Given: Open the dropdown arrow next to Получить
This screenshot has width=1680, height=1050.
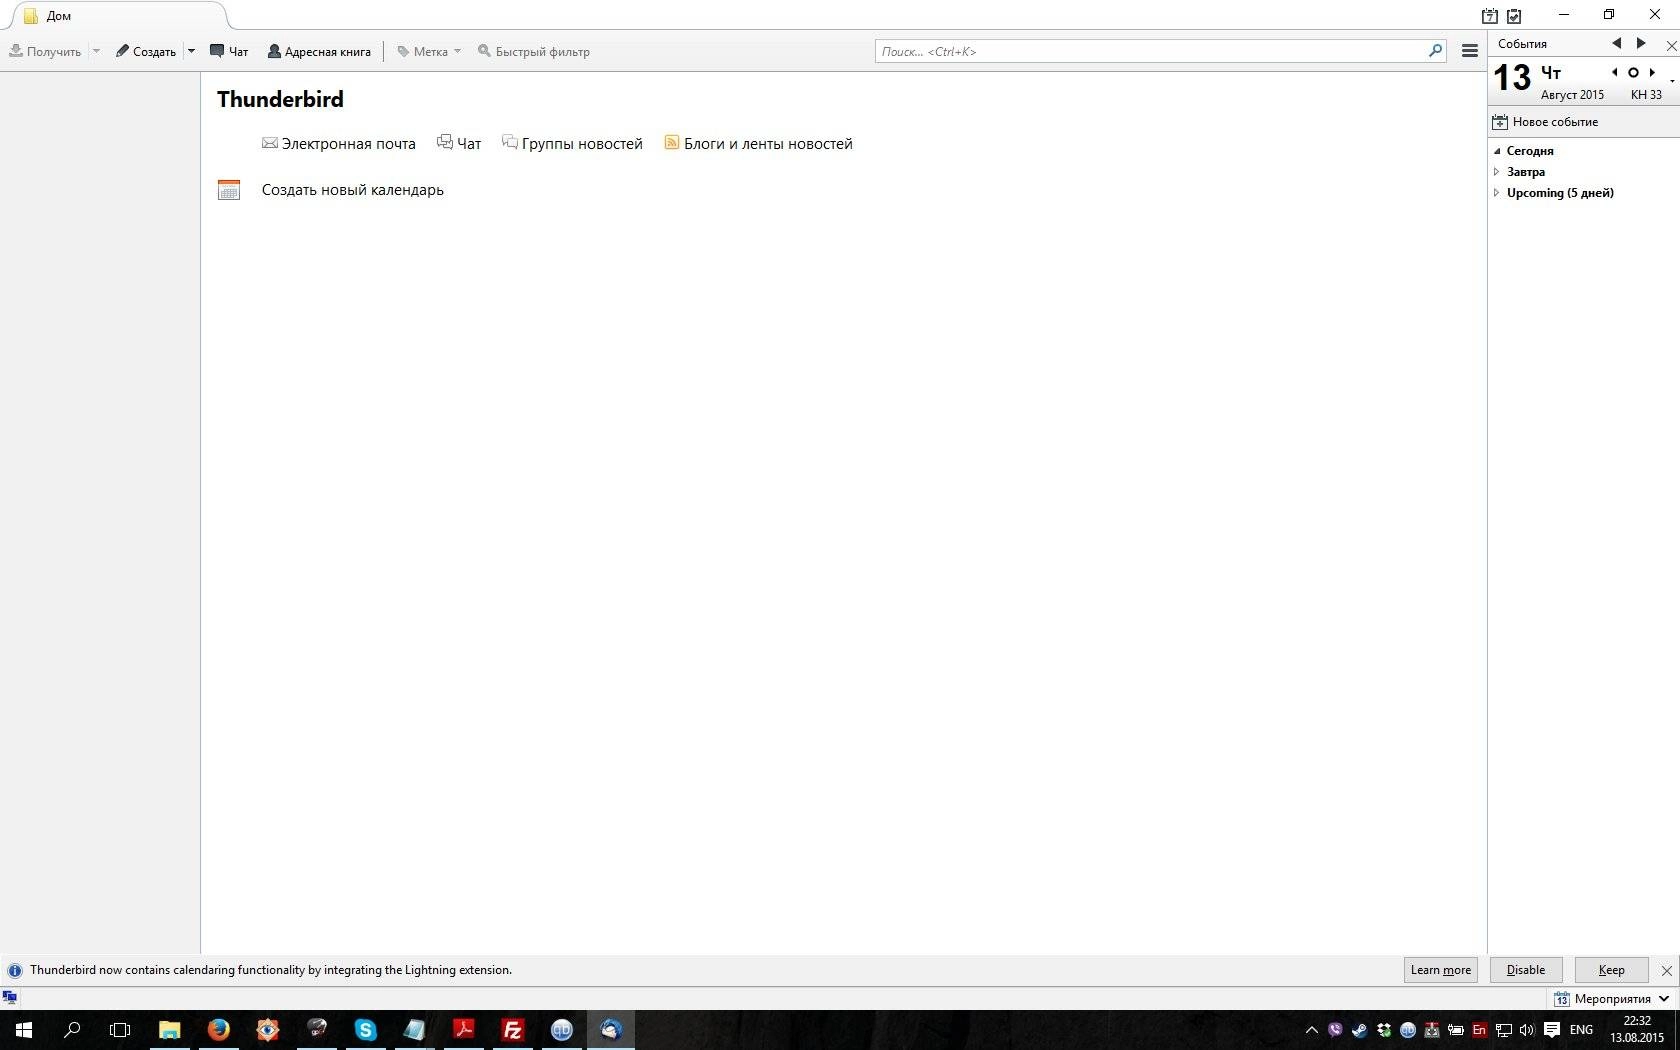Looking at the screenshot, I should pyautogui.click(x=96, y=51).
